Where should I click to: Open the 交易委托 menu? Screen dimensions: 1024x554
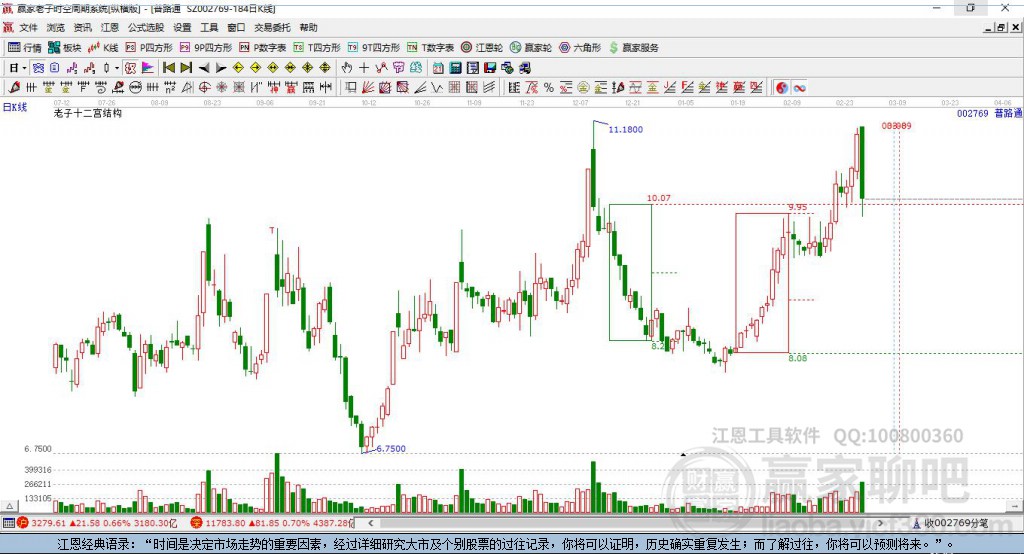pos(272,27)
